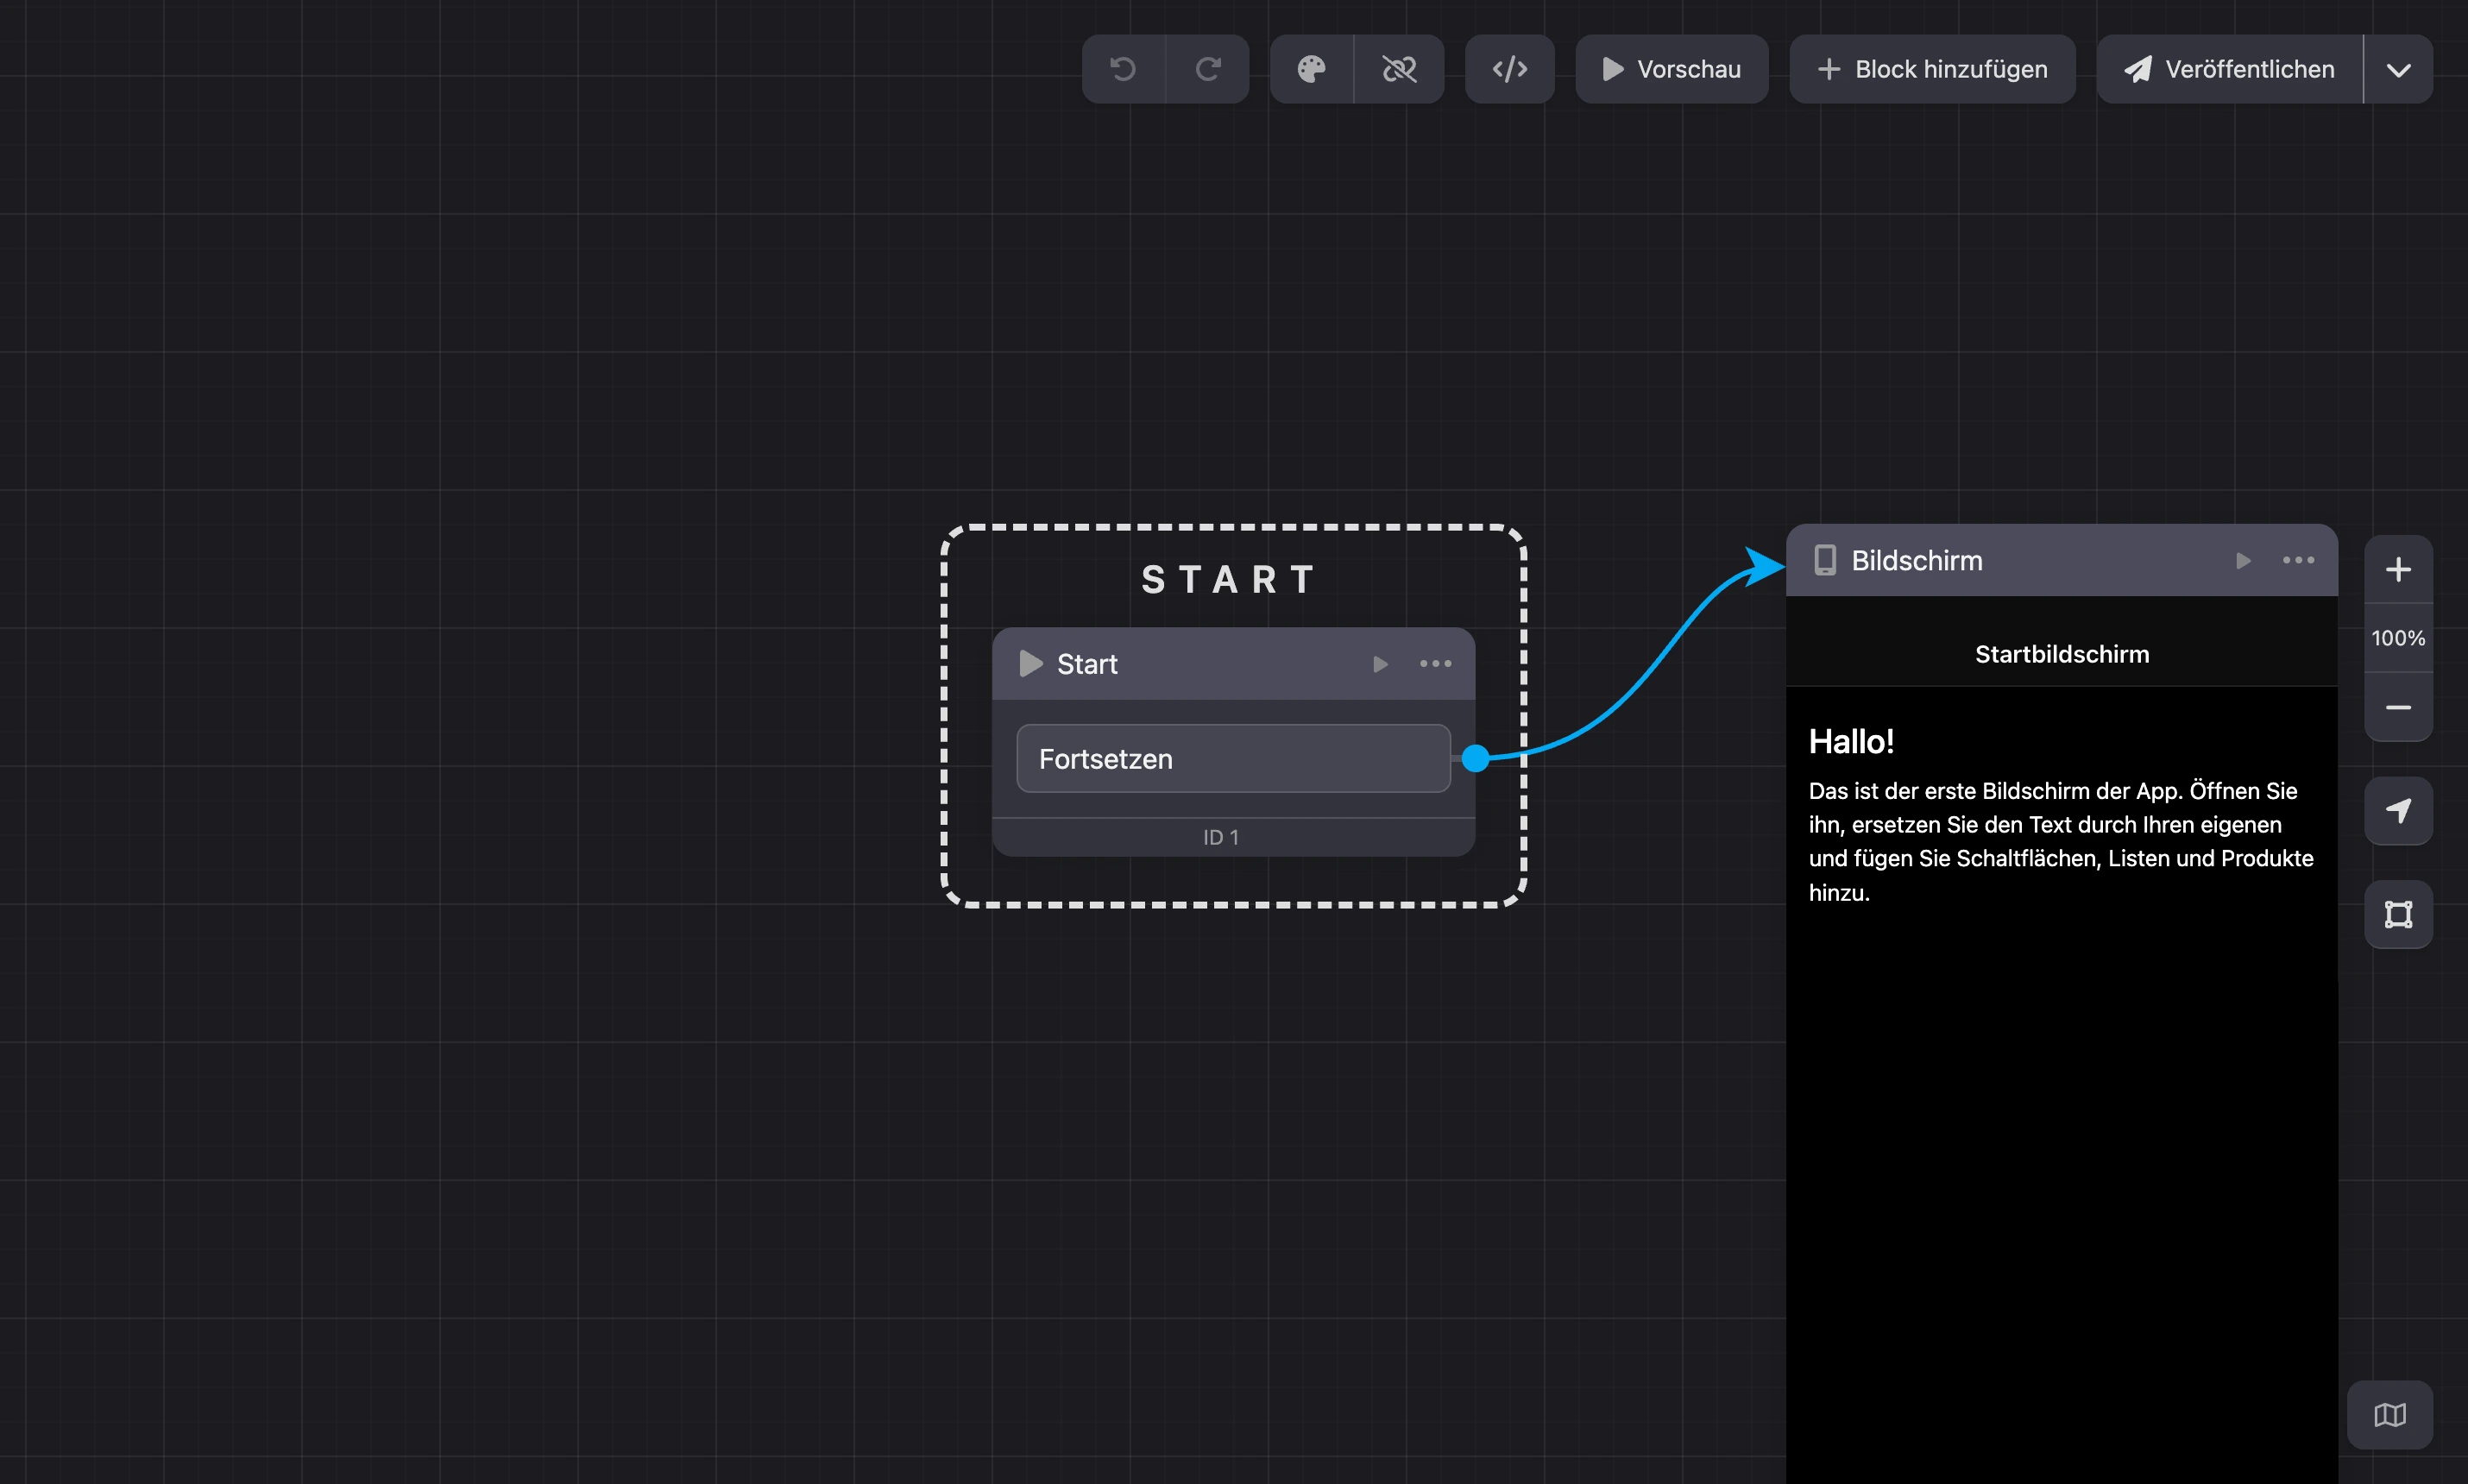The height and width of the screenshot is (1484, 2468).
Task: Toggle the minimap map icon
Action: 2389,1415
